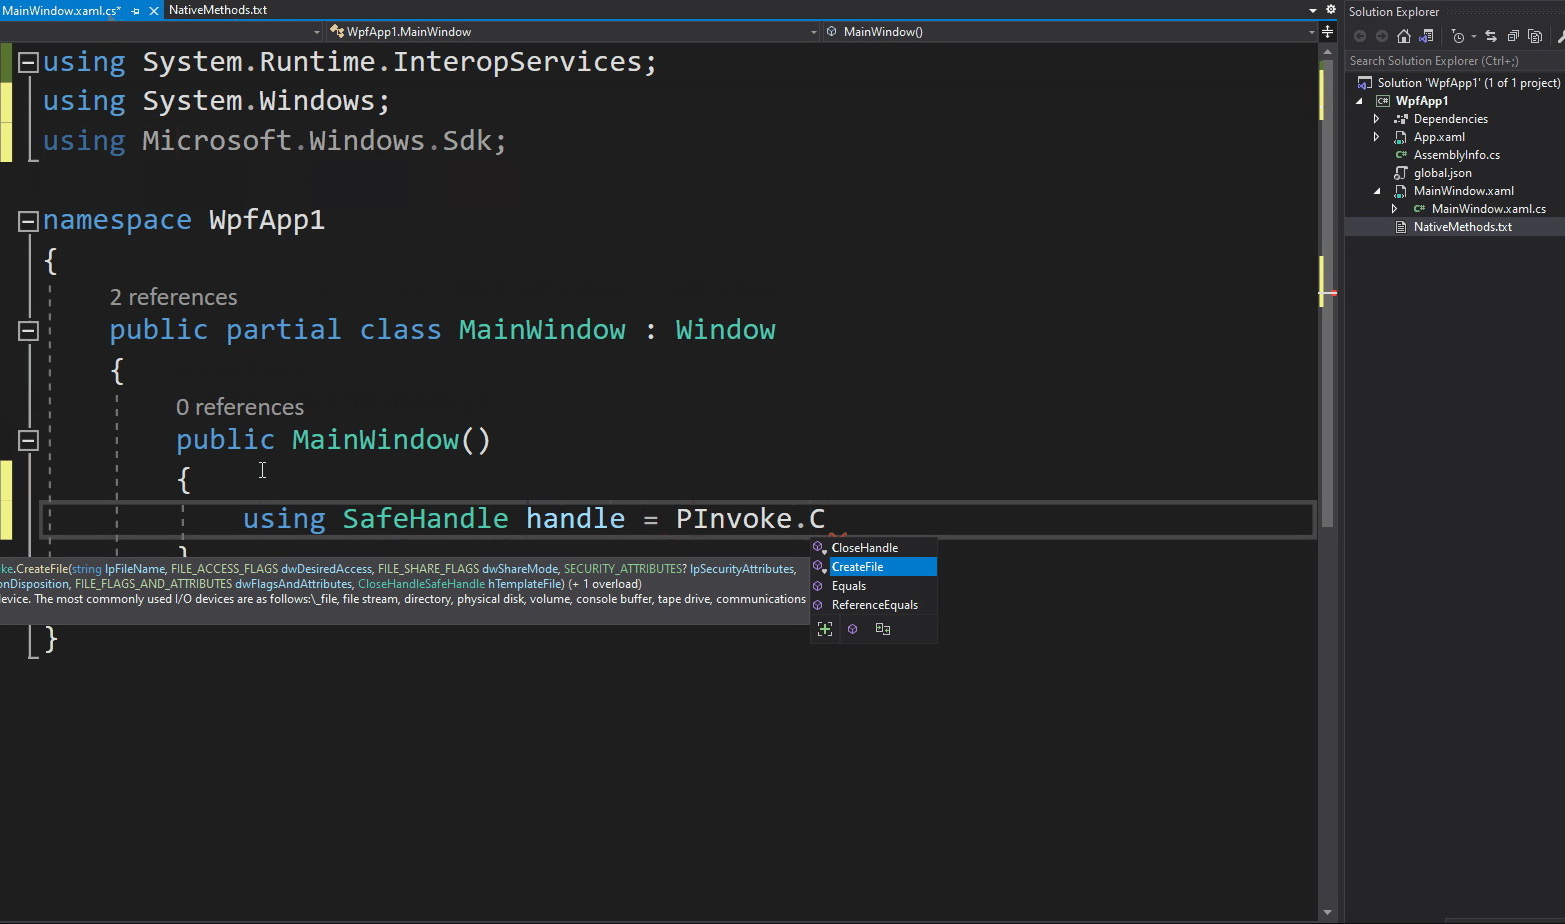Click the Pending Changes Filter clock icon
Screen dimensions: 1565x924
(1458, 36)
